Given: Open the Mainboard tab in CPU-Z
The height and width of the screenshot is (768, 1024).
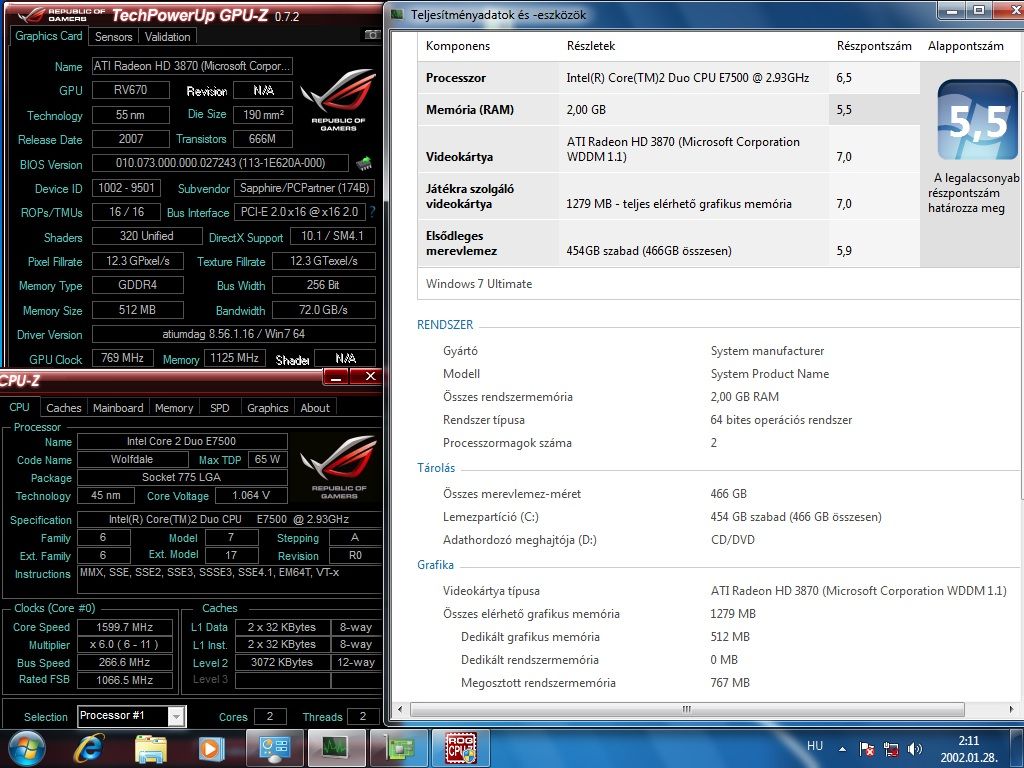Looking at the screenshot, I should 118,408.
